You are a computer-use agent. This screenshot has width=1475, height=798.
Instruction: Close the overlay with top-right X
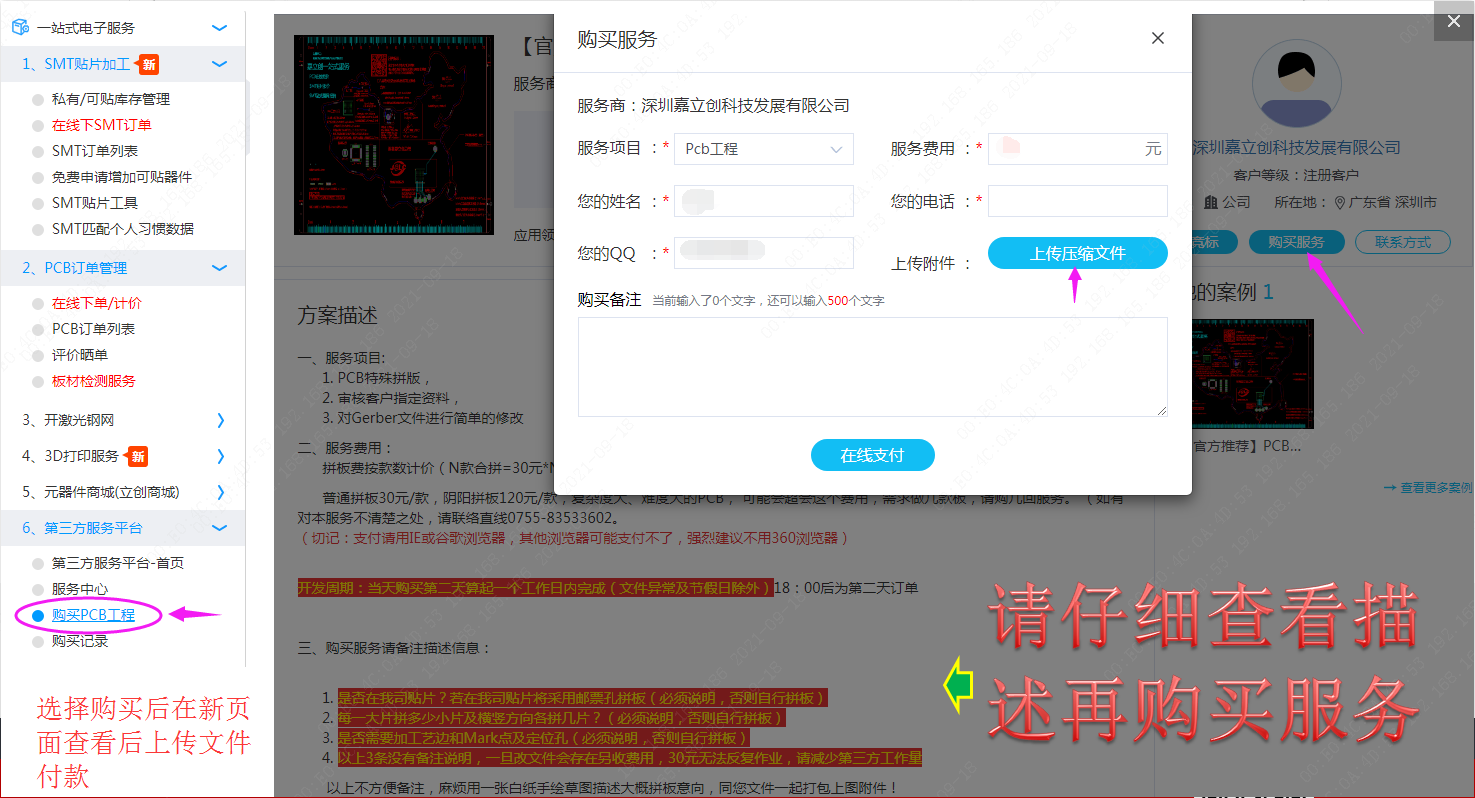(x=1453, y=22)
